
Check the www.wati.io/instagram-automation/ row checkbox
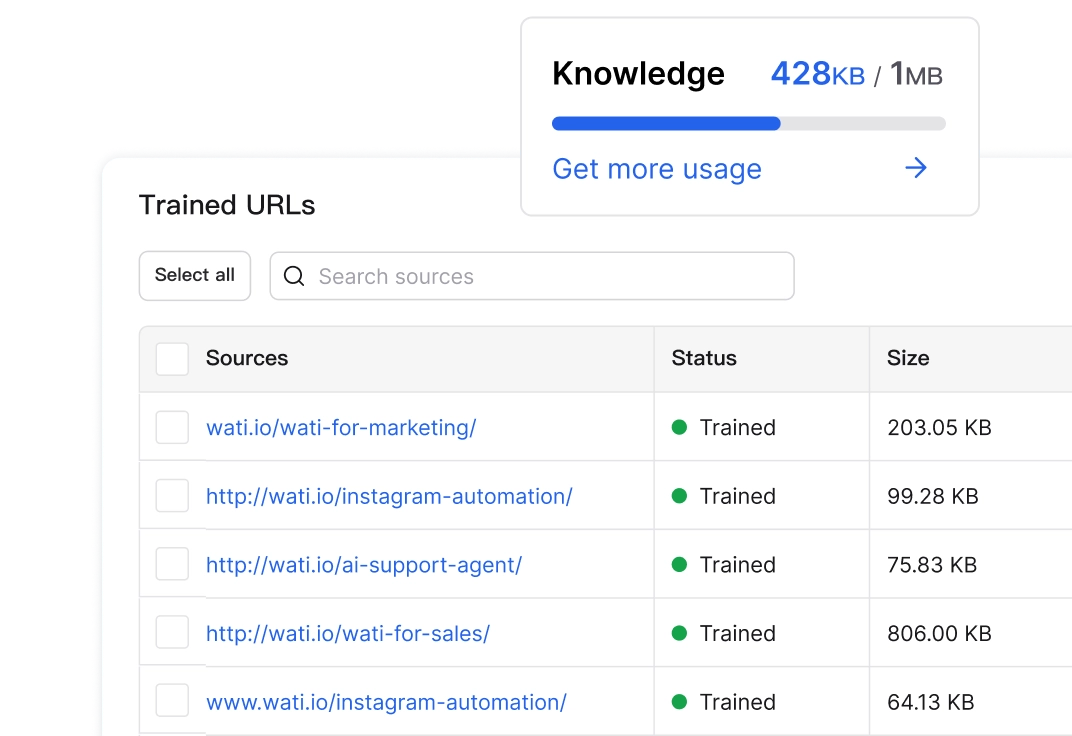pyautogui.click(x=172, y=702)
